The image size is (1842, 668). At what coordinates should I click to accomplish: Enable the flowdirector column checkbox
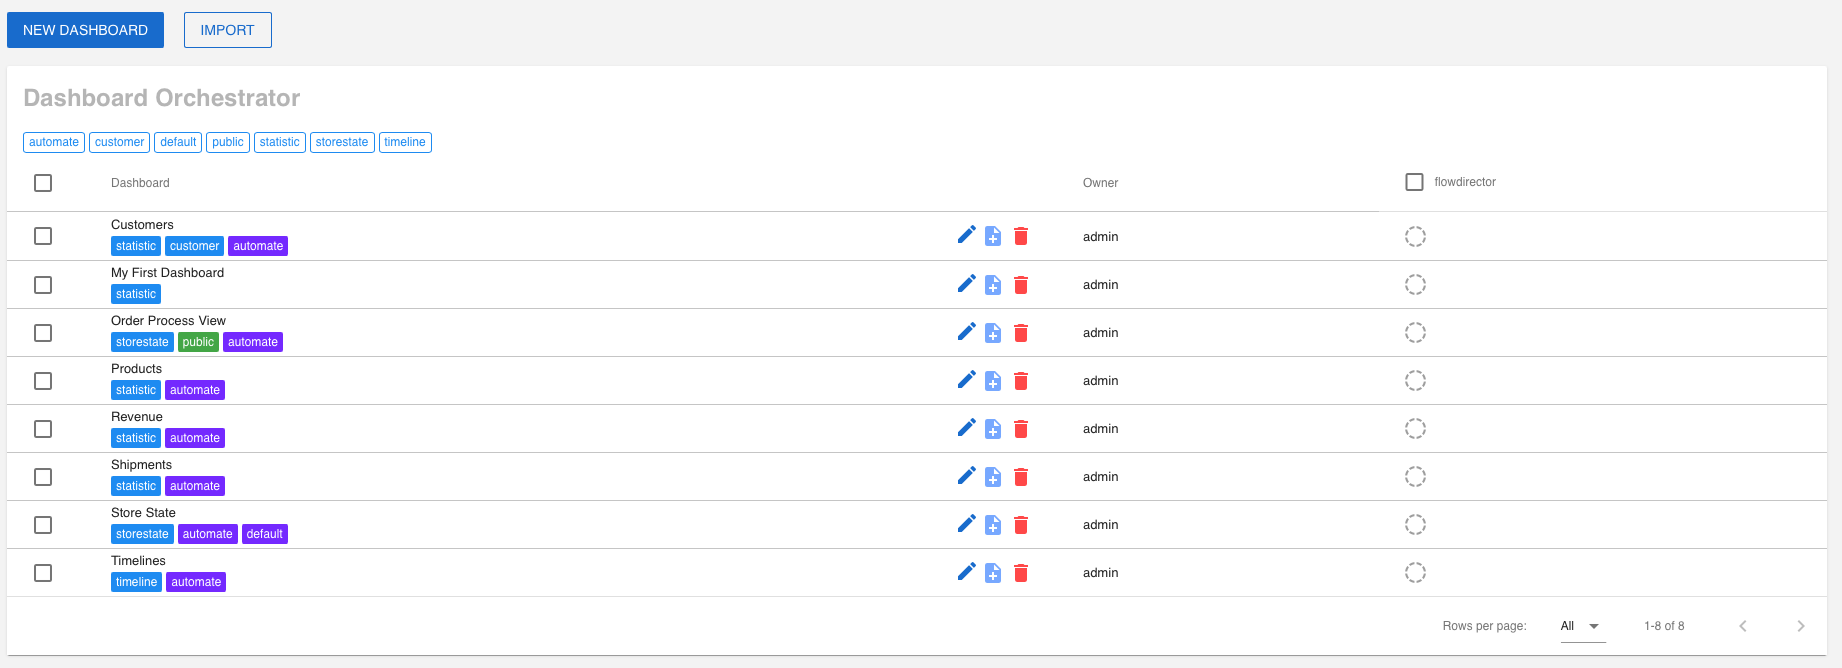tap(1414, 182)
